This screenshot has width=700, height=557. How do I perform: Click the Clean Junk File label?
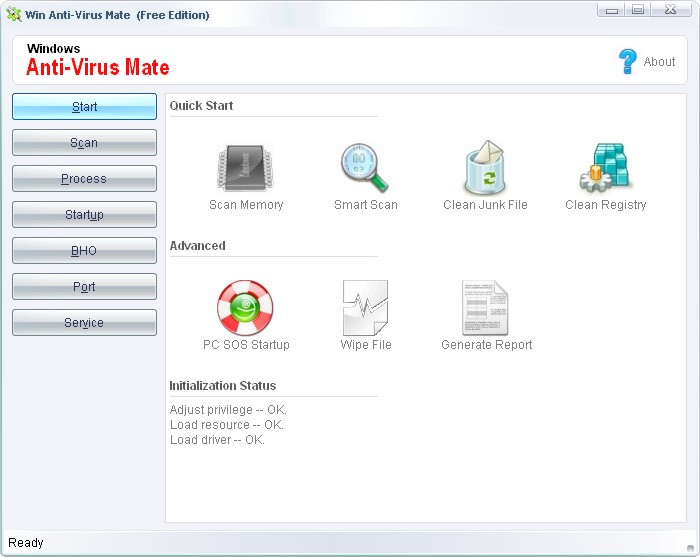point(485,205)
